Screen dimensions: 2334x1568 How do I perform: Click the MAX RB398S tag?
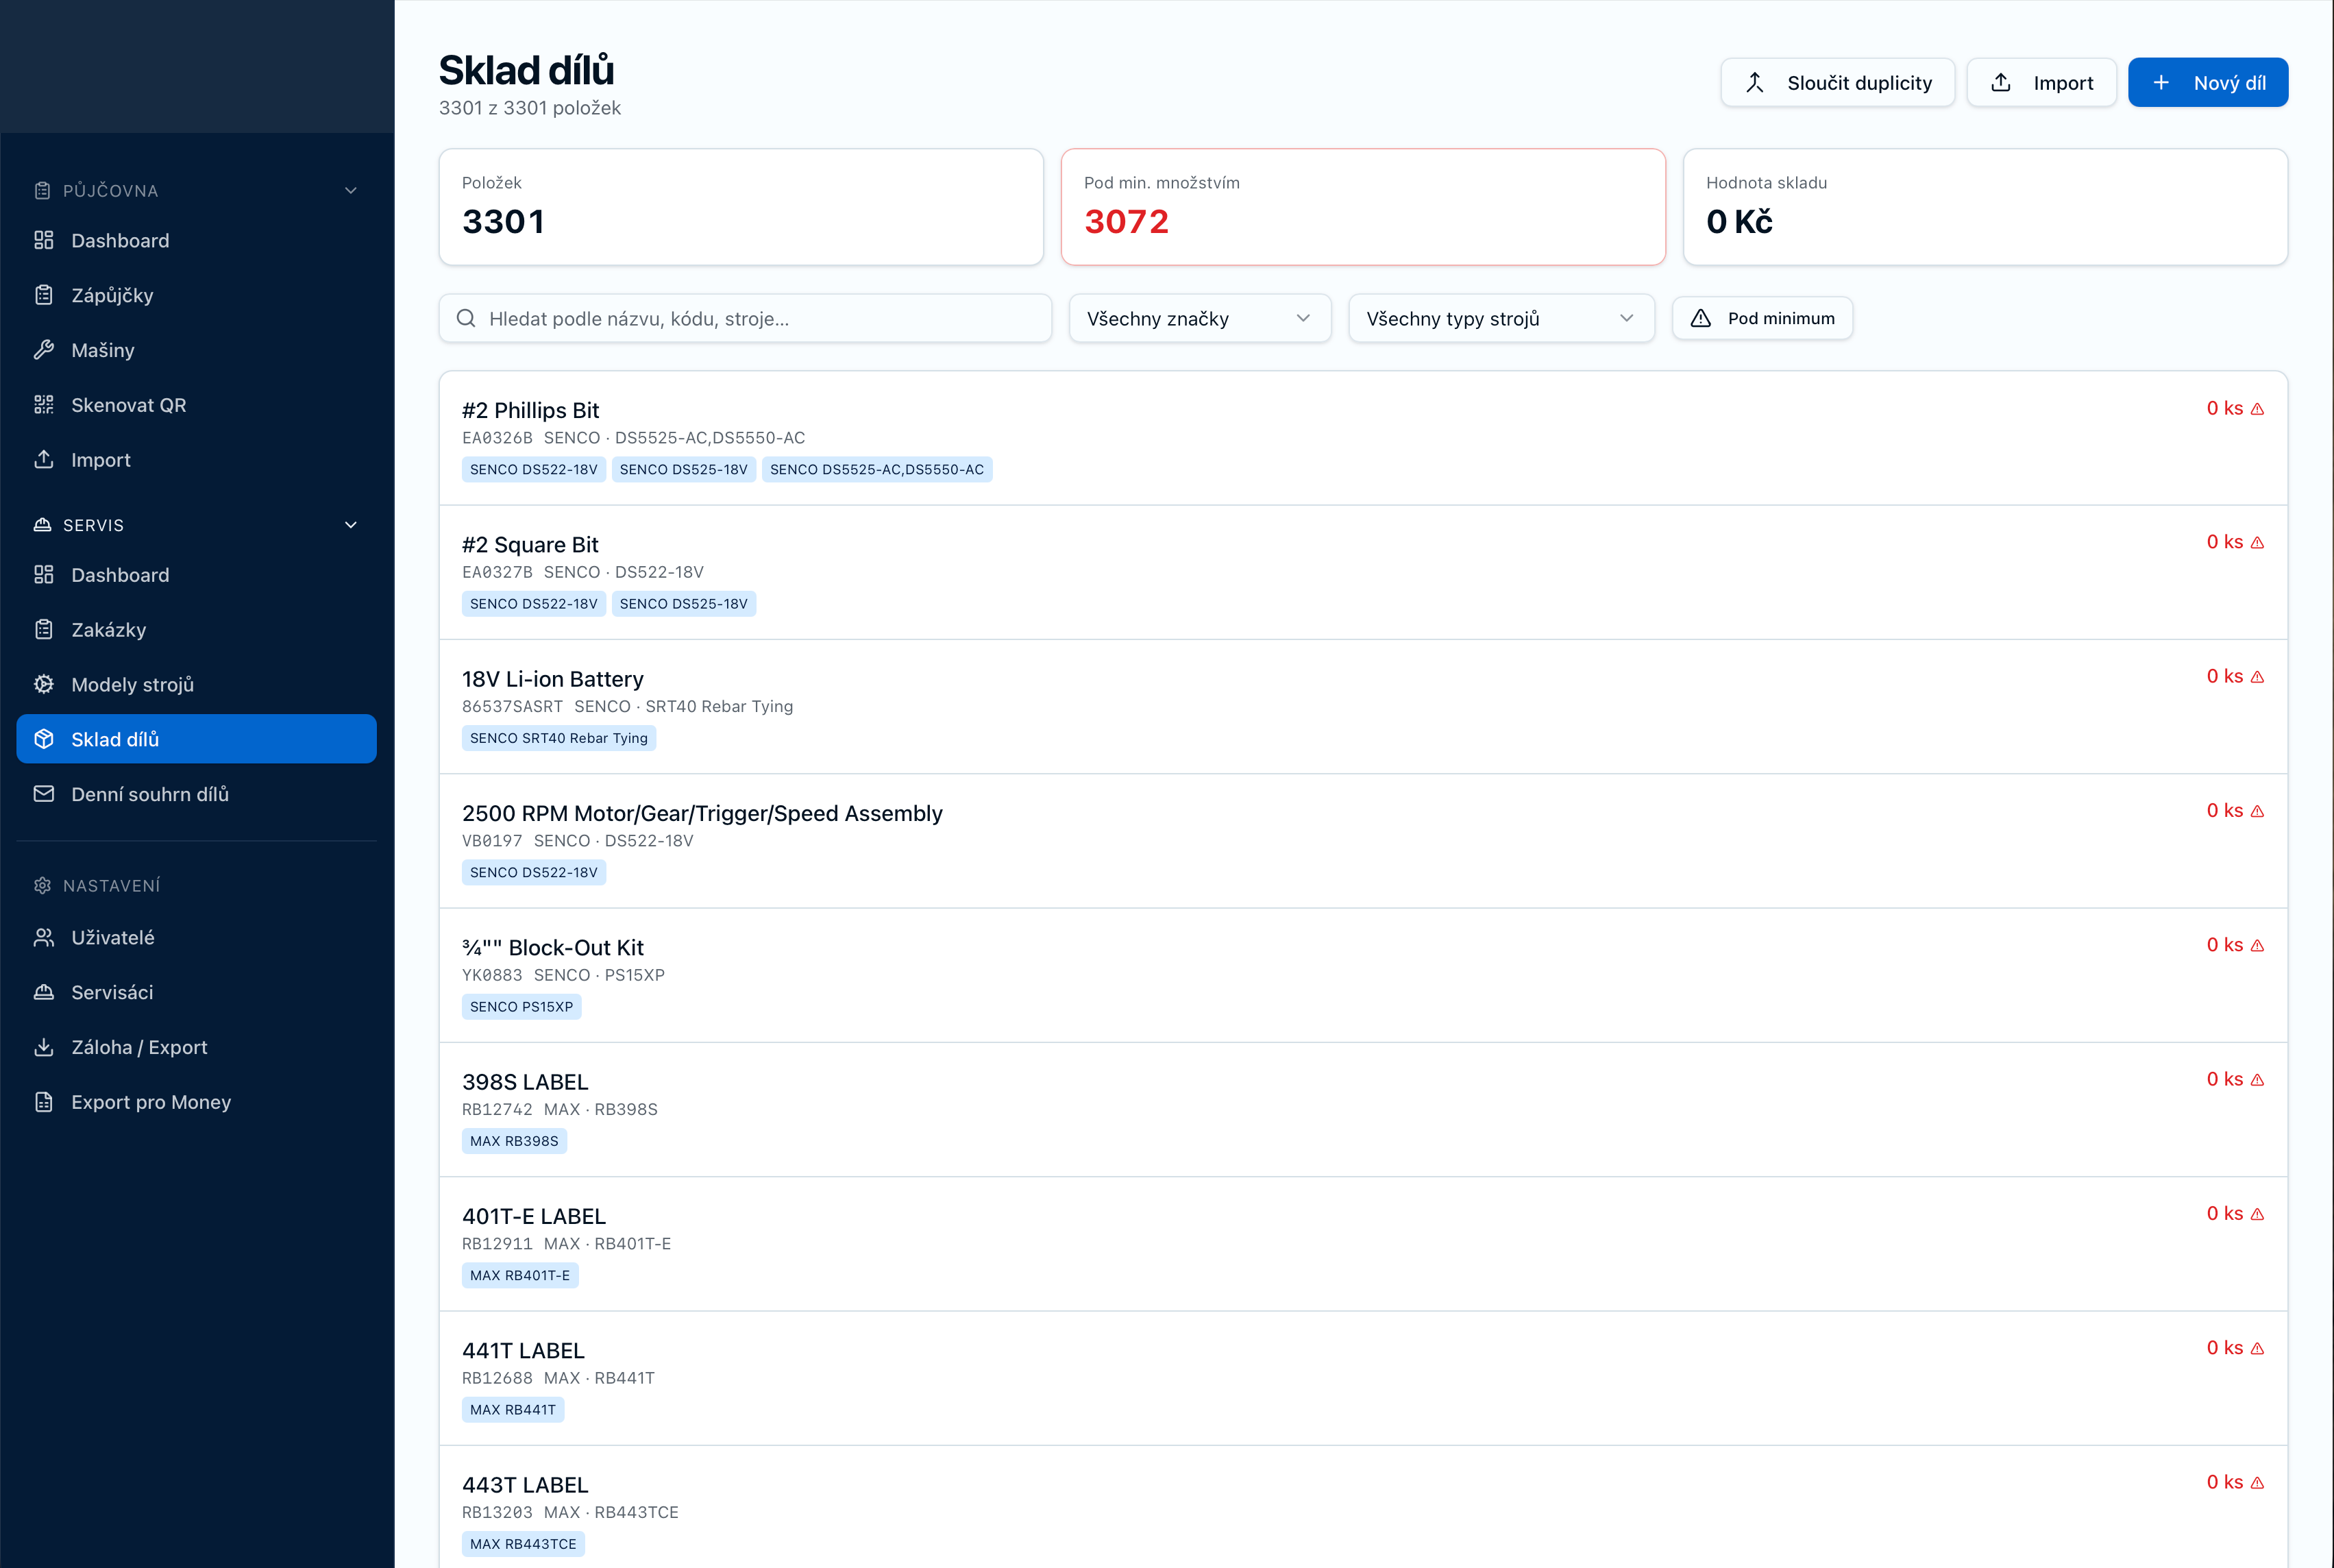tap(514, 1141)
